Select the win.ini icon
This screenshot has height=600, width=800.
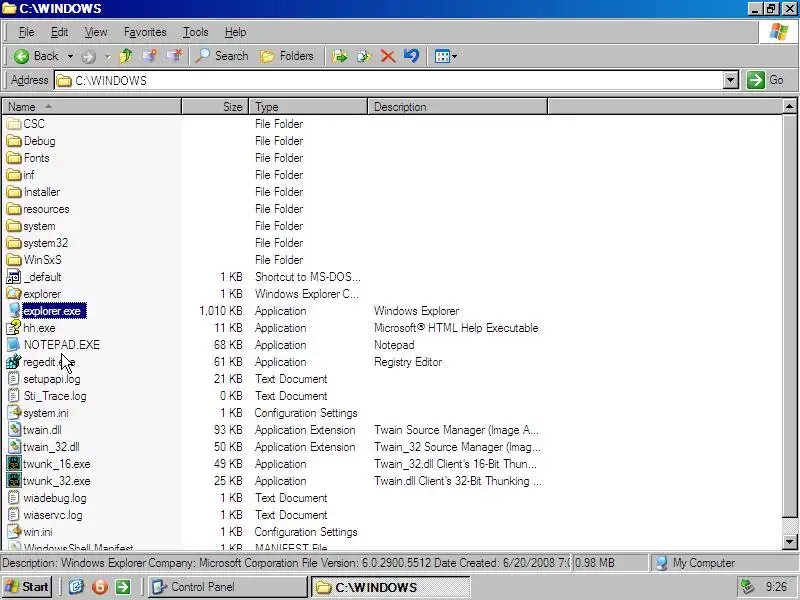coord(14,532)
